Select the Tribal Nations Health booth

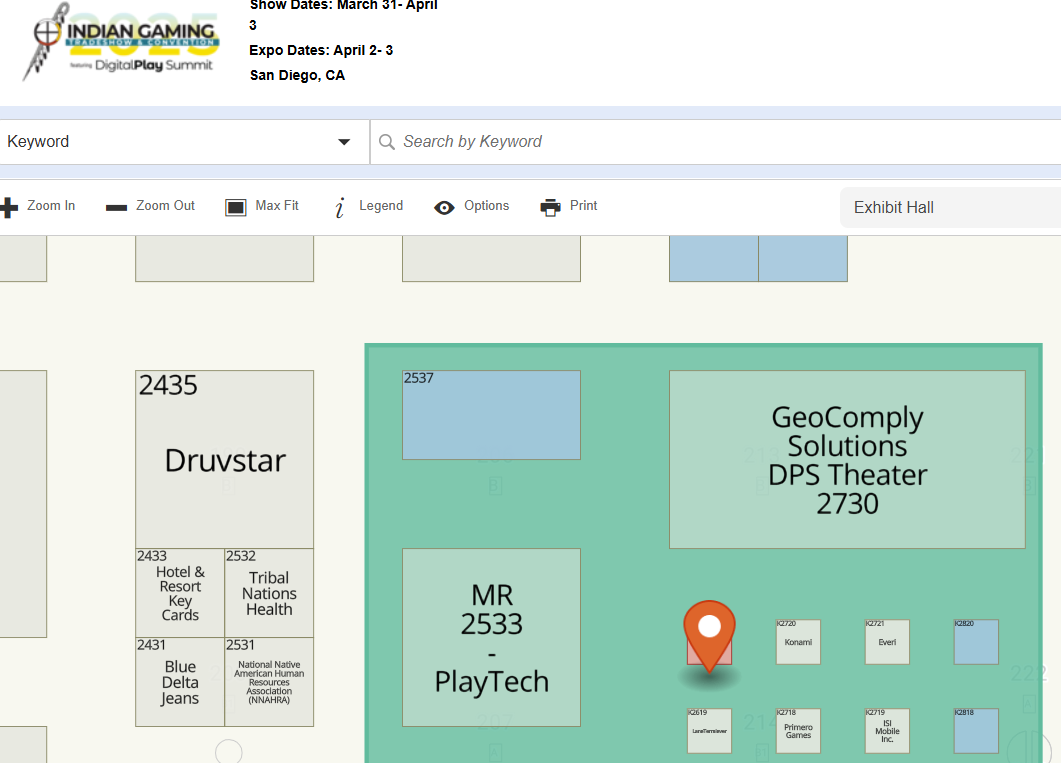click(269, 593)
